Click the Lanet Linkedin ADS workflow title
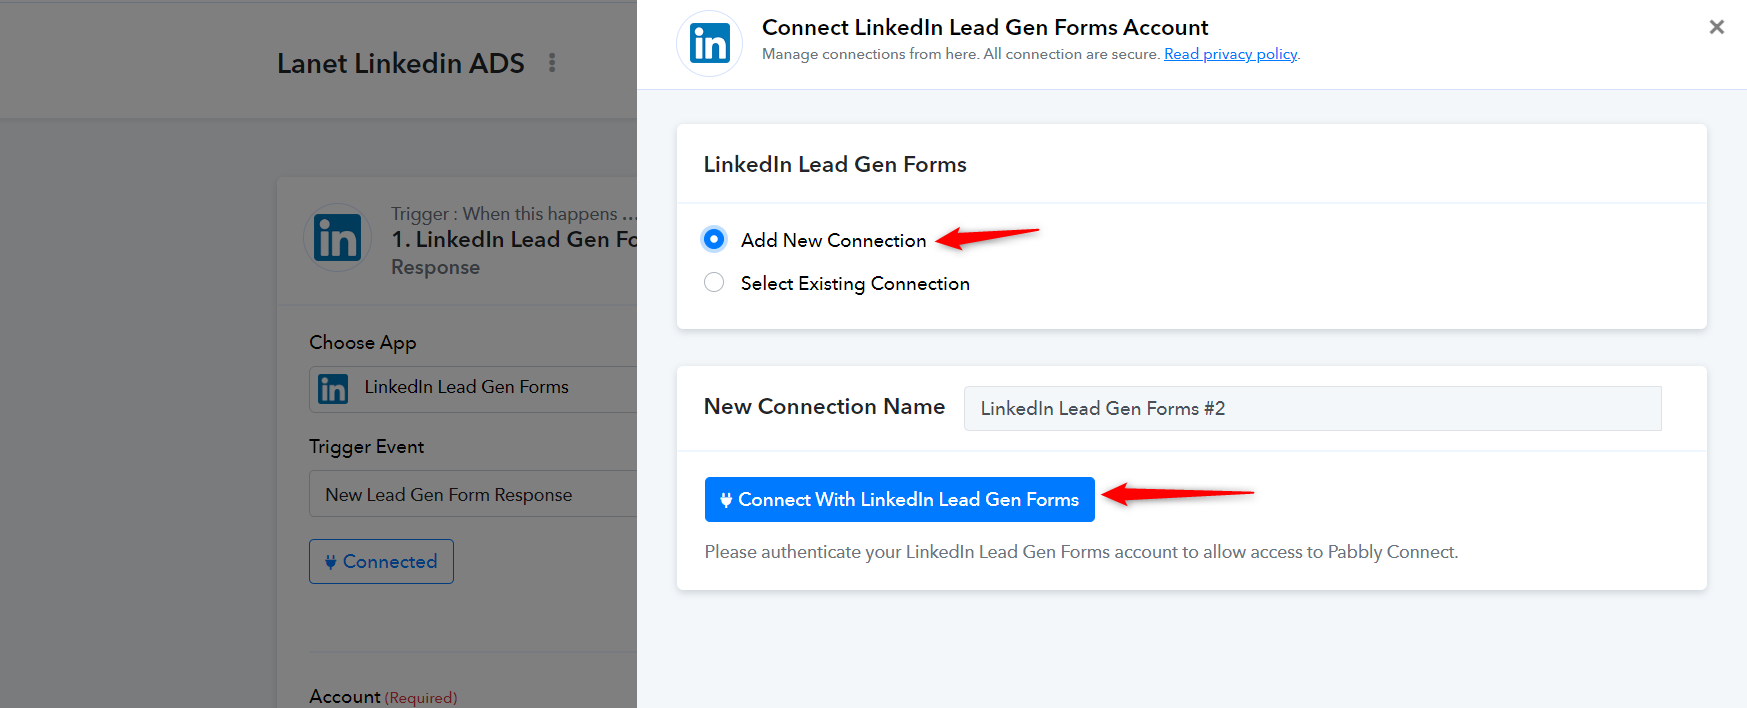The image size is (1747, 708). (x=401, y=63)
